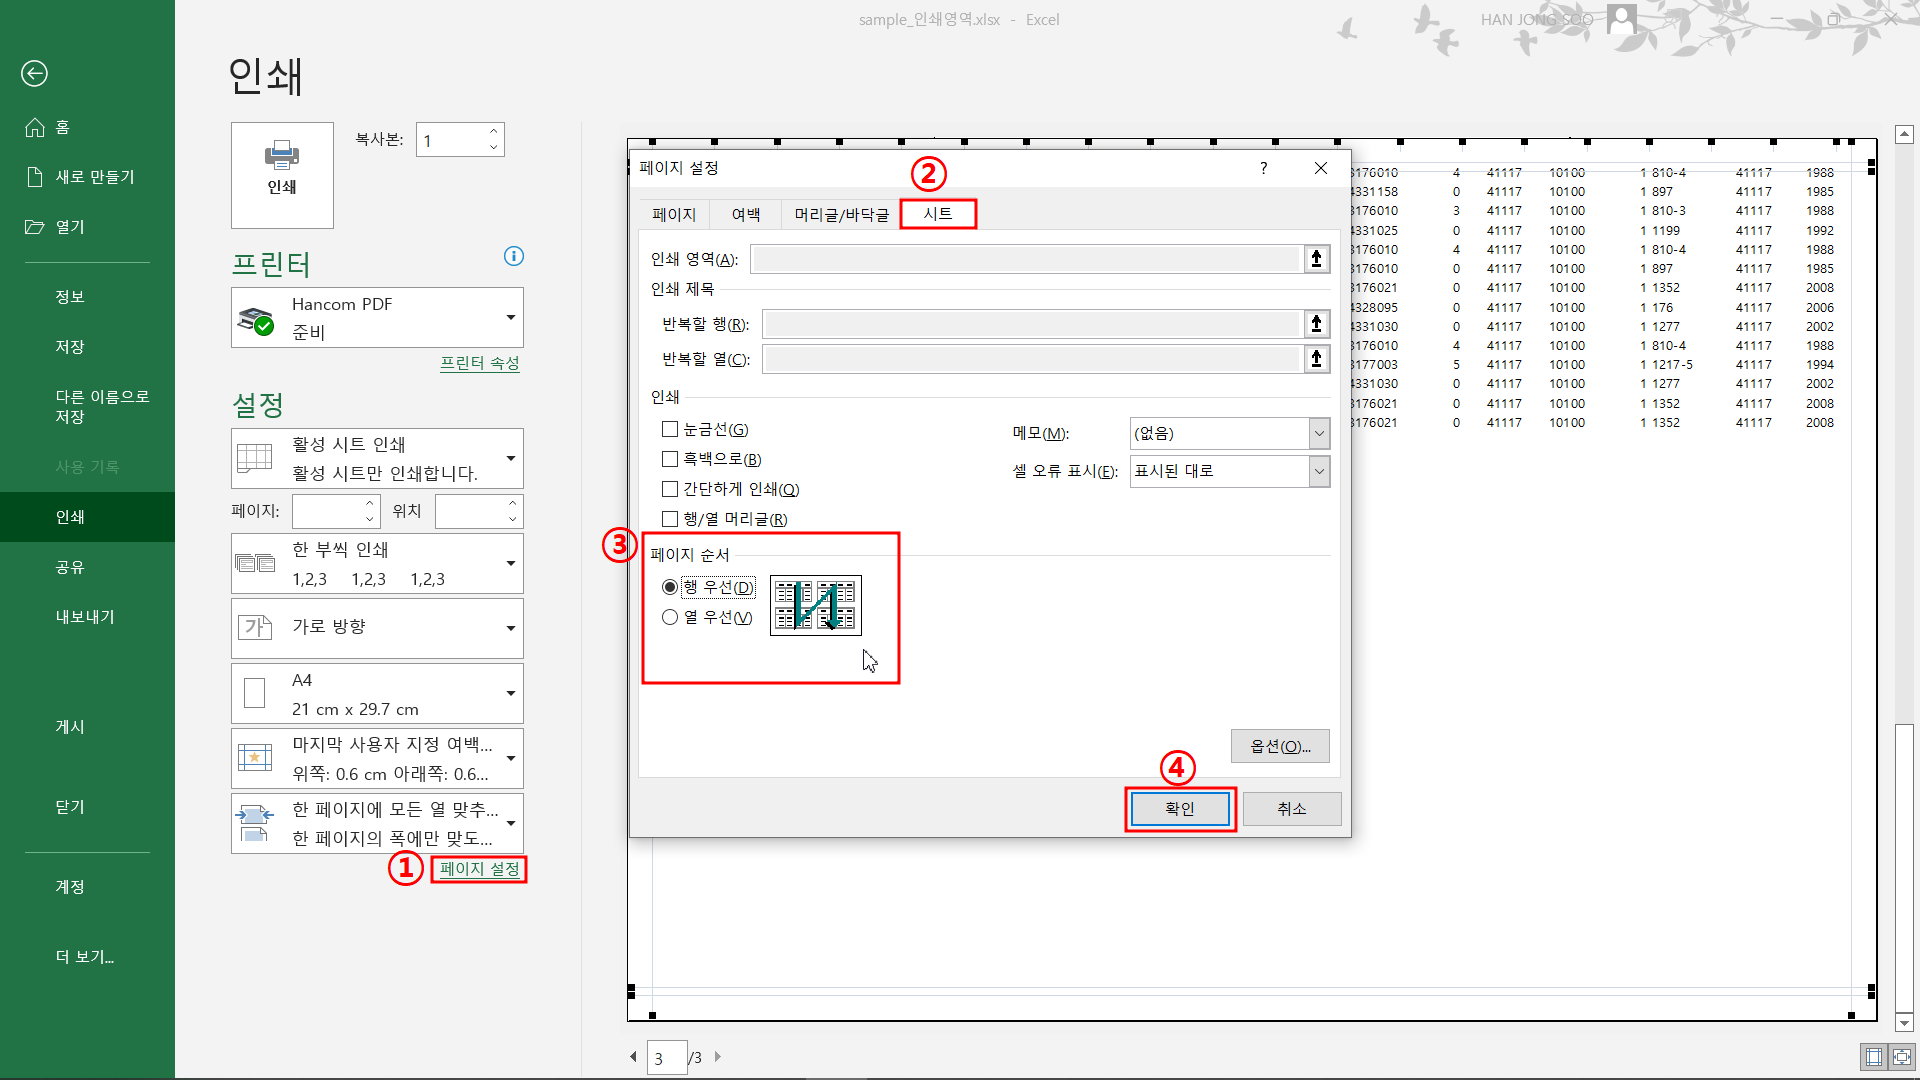
Task: Expand the cell error display dropdown
Action: point(1319,471)
